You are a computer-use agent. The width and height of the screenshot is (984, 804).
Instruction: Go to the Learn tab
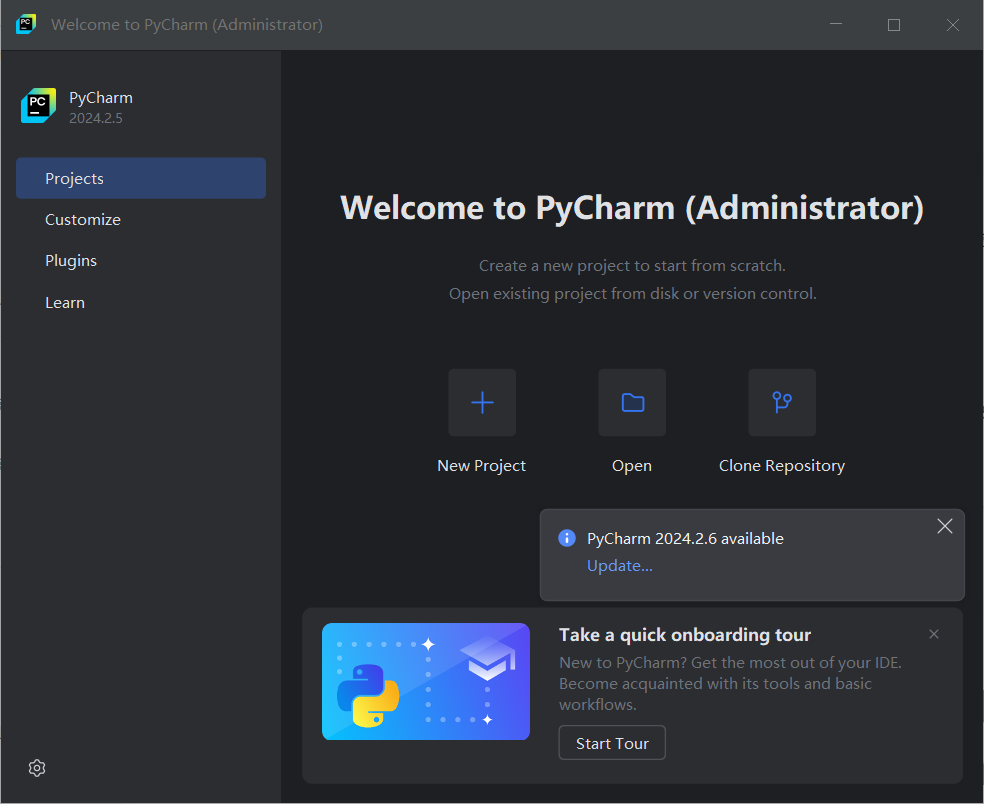tap(141, 303)
